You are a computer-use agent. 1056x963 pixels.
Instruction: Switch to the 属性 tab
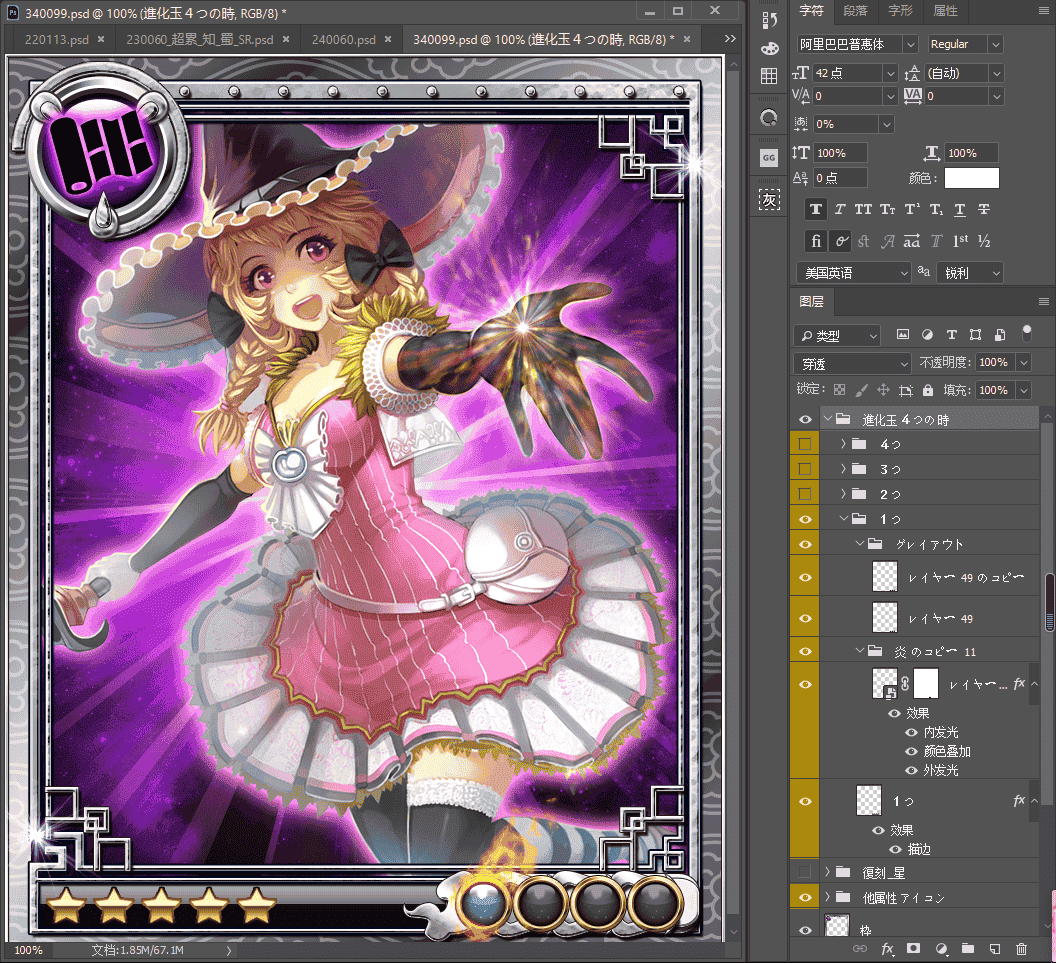(945, 11)
